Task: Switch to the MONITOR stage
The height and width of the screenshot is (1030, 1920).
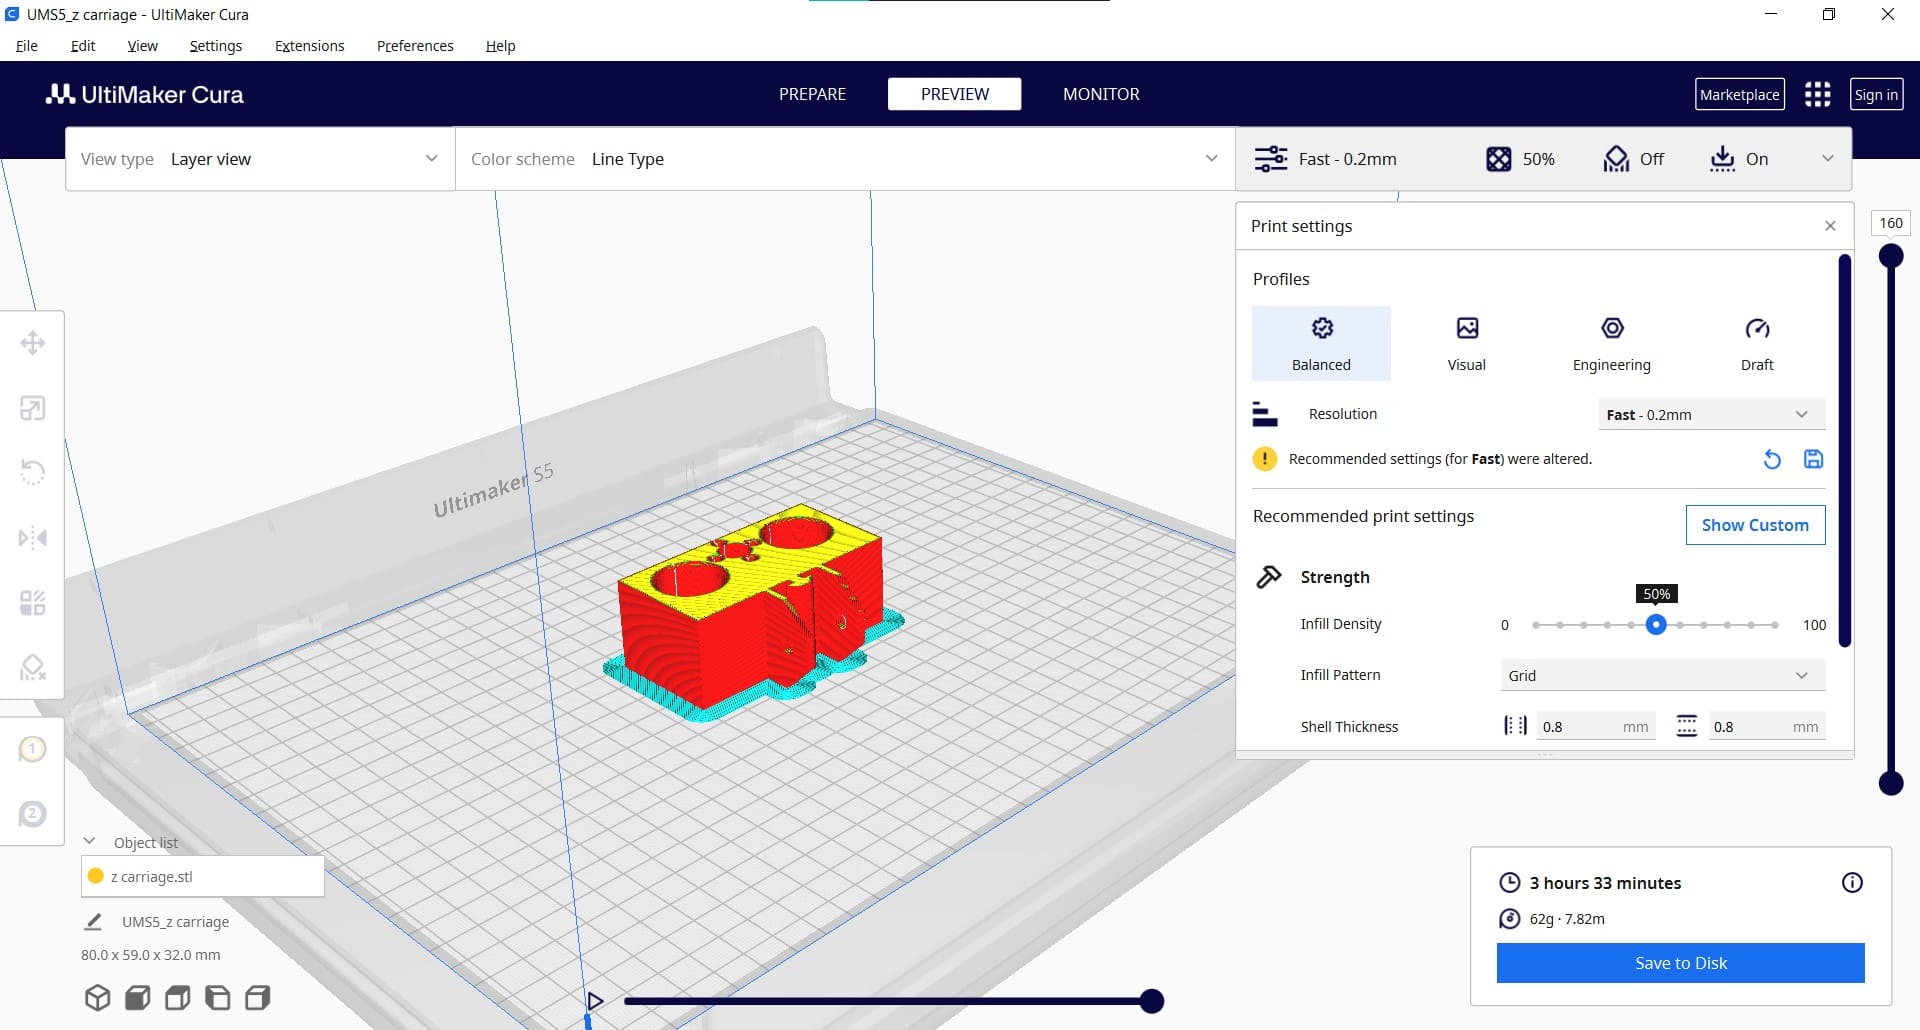Action: tap(1101, 94)
